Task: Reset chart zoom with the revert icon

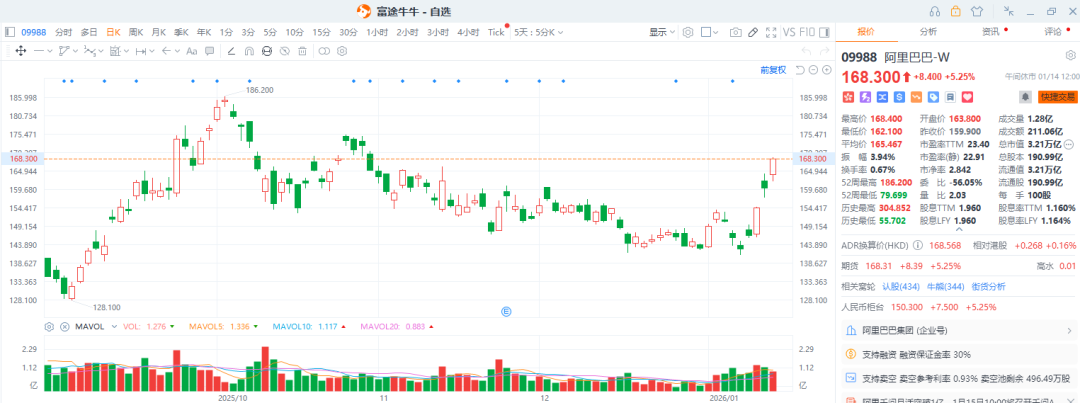Action: 800,70
